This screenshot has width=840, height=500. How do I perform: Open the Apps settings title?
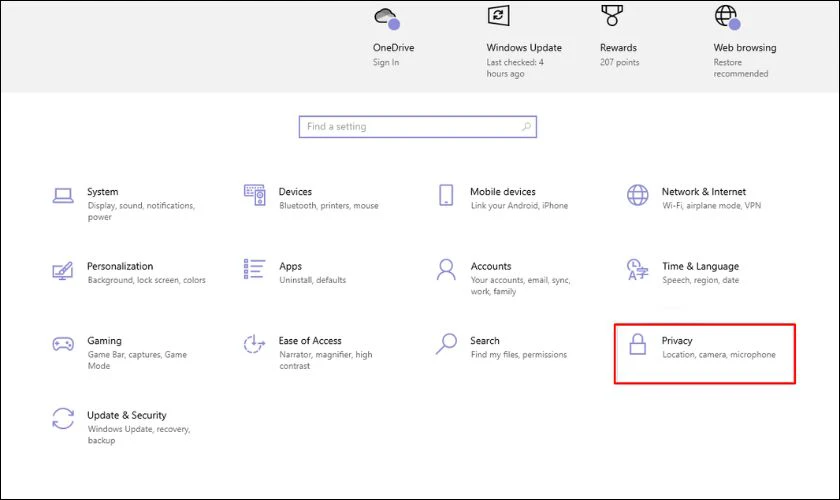coord(290,266)
